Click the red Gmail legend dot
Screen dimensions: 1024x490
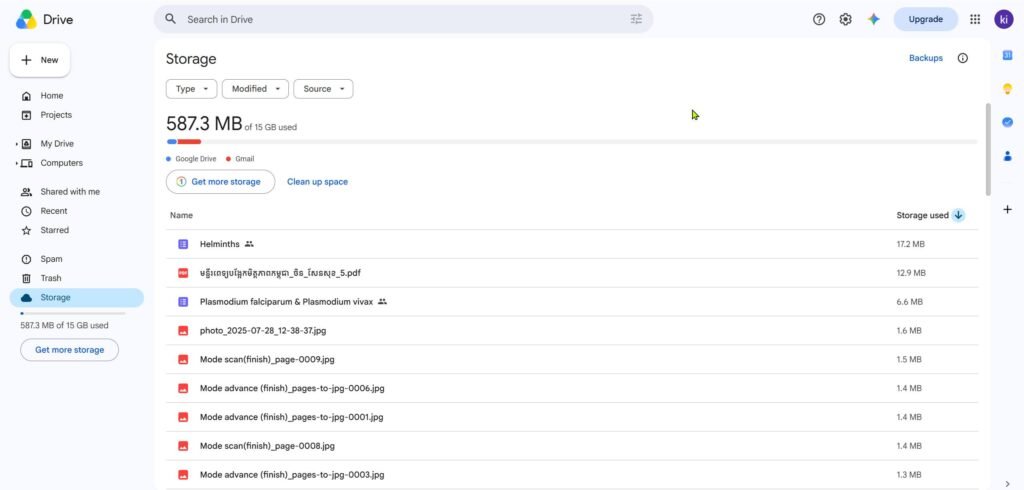point(228,159)
